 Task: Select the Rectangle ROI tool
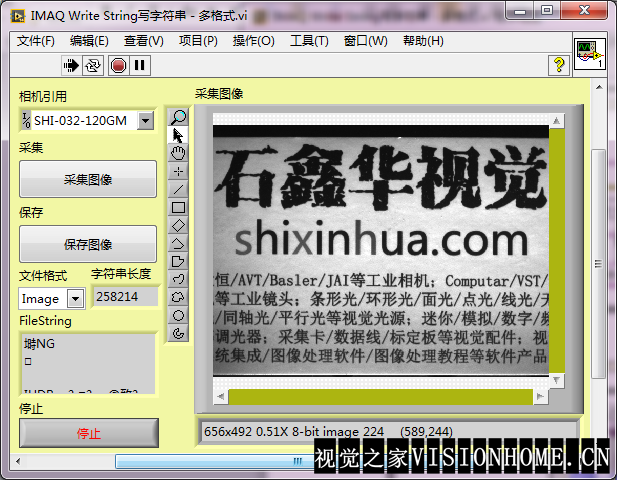tap(179, 207)
